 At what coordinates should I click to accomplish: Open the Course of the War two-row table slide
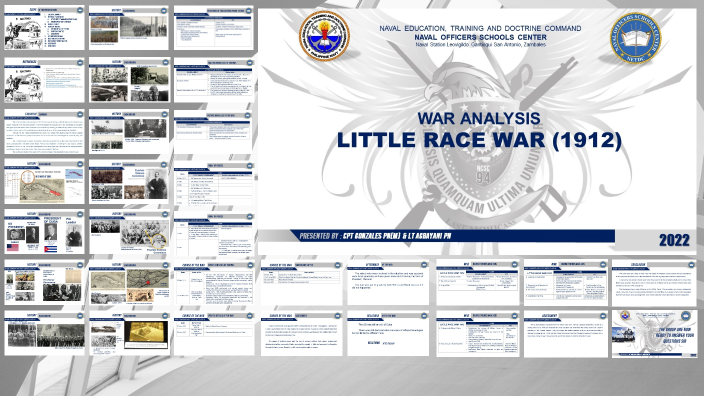coord(214,334)
